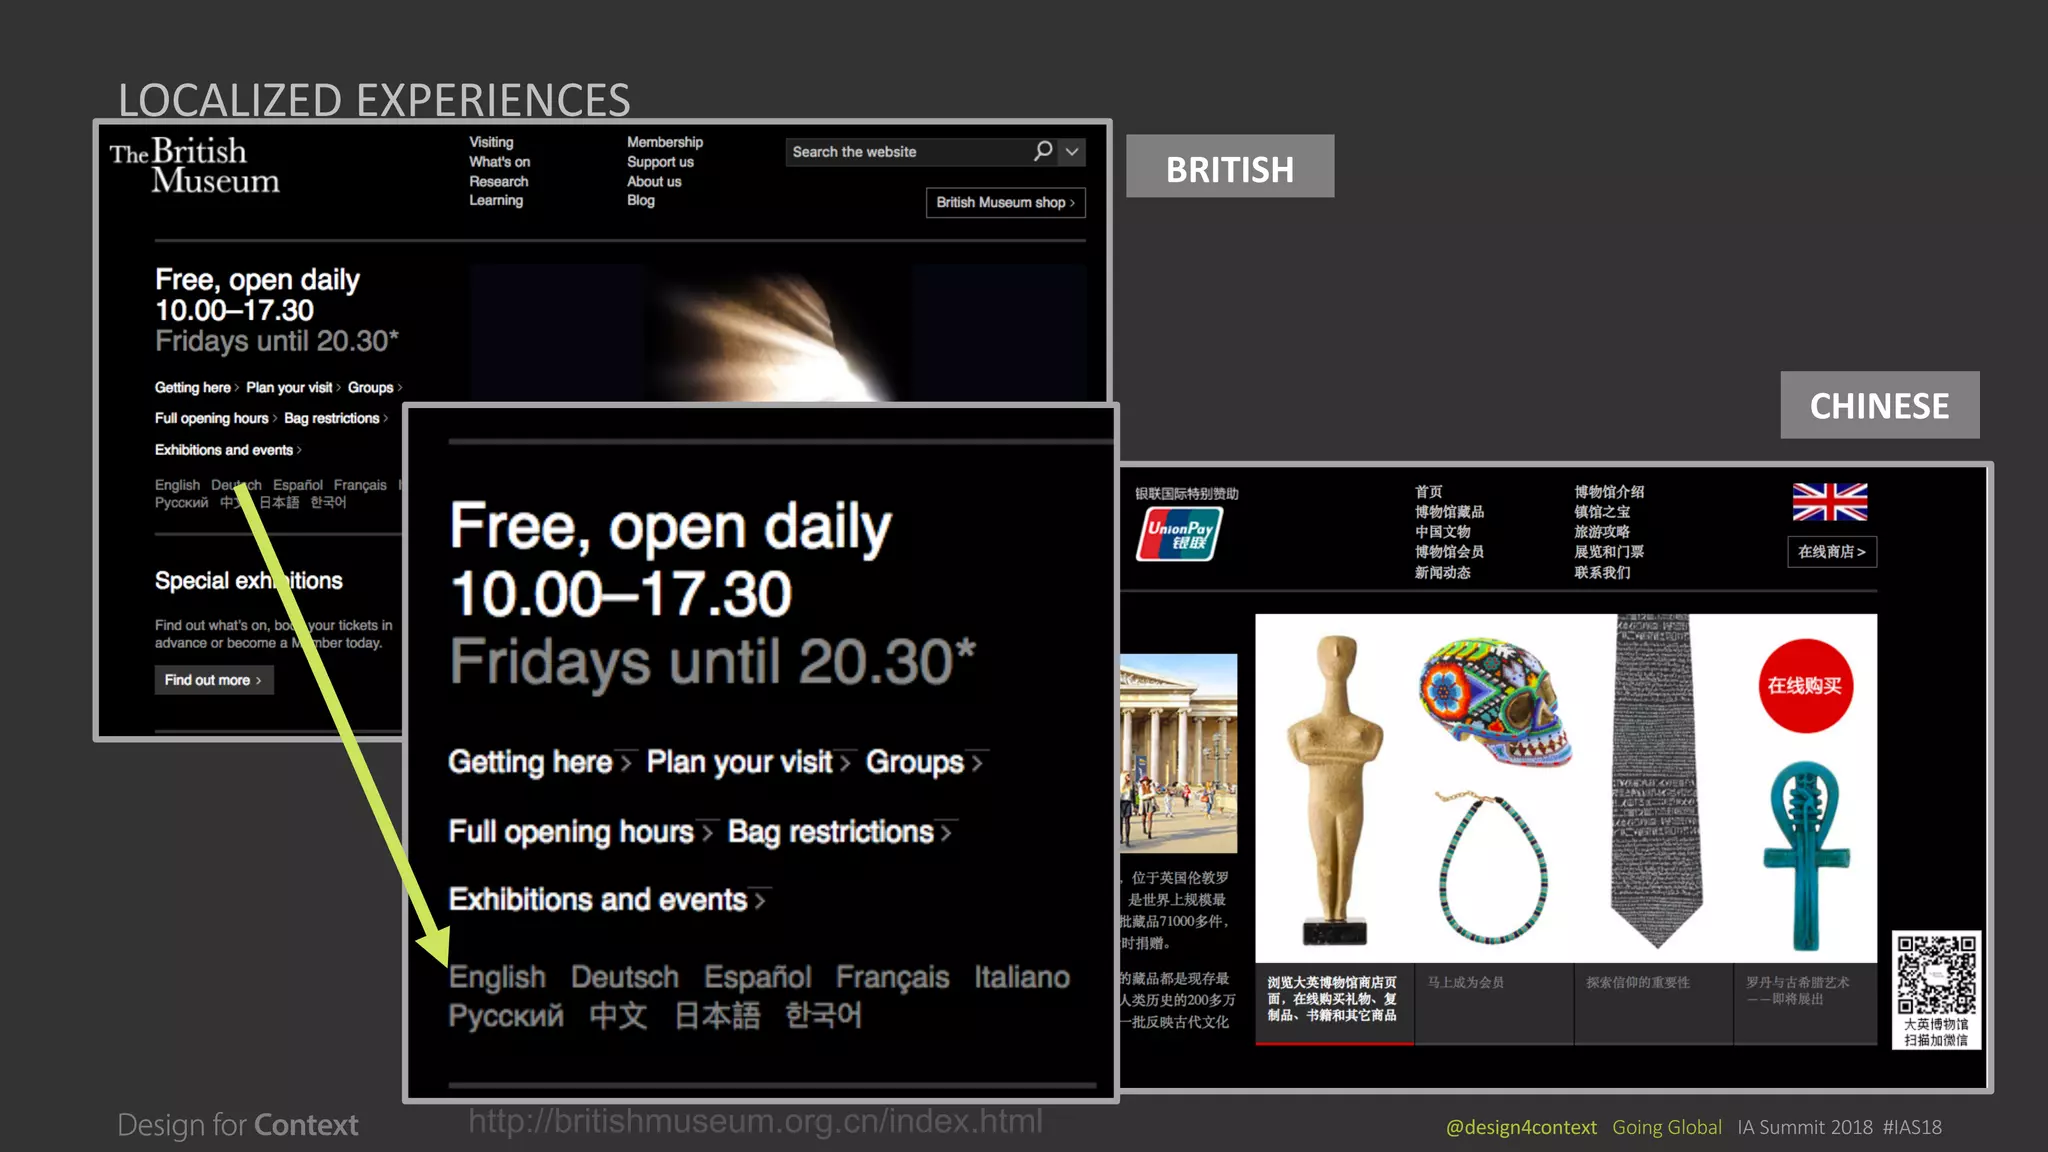Select Français in enlarged language list

pos(892,977)
